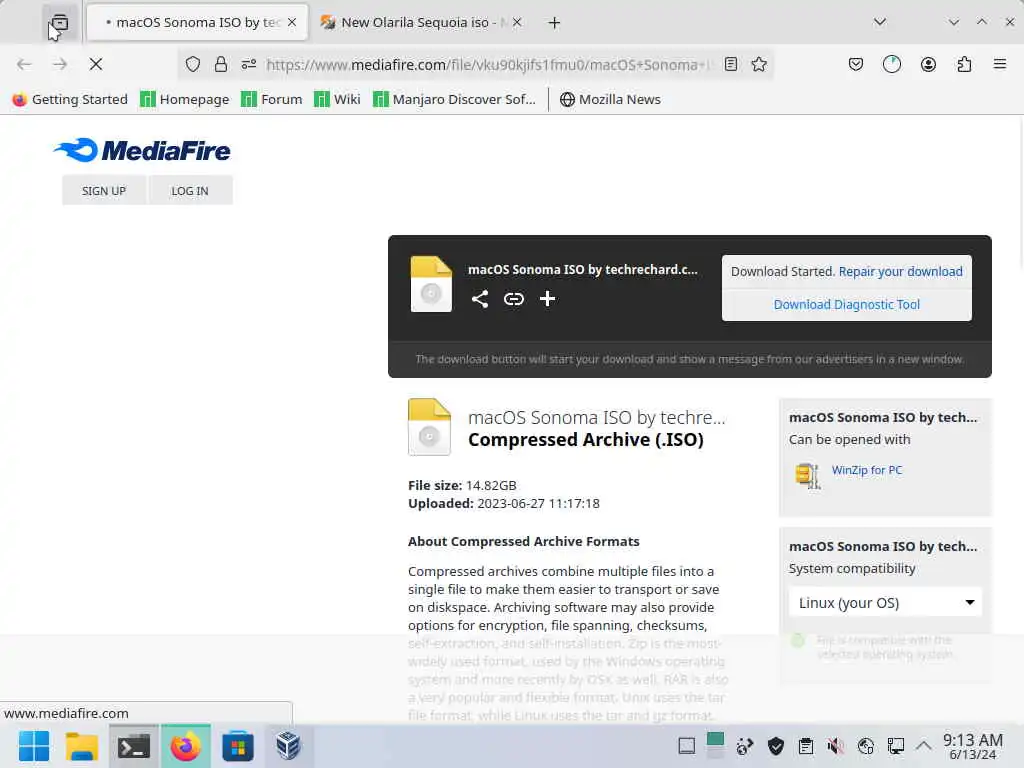Click the ISO file thumbnail in dark panel
1024x768 pixels.
(x=431, y=284)
